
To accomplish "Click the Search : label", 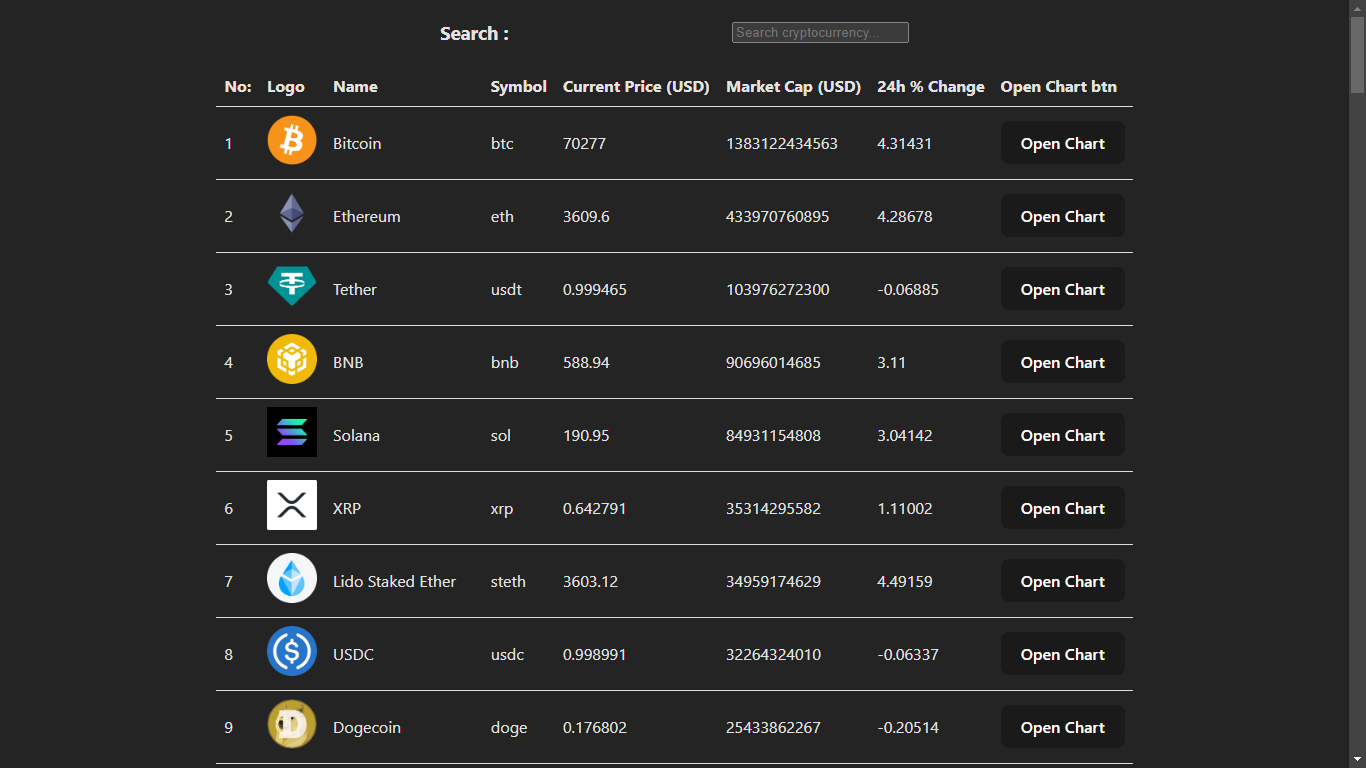I will click(474, 34).
